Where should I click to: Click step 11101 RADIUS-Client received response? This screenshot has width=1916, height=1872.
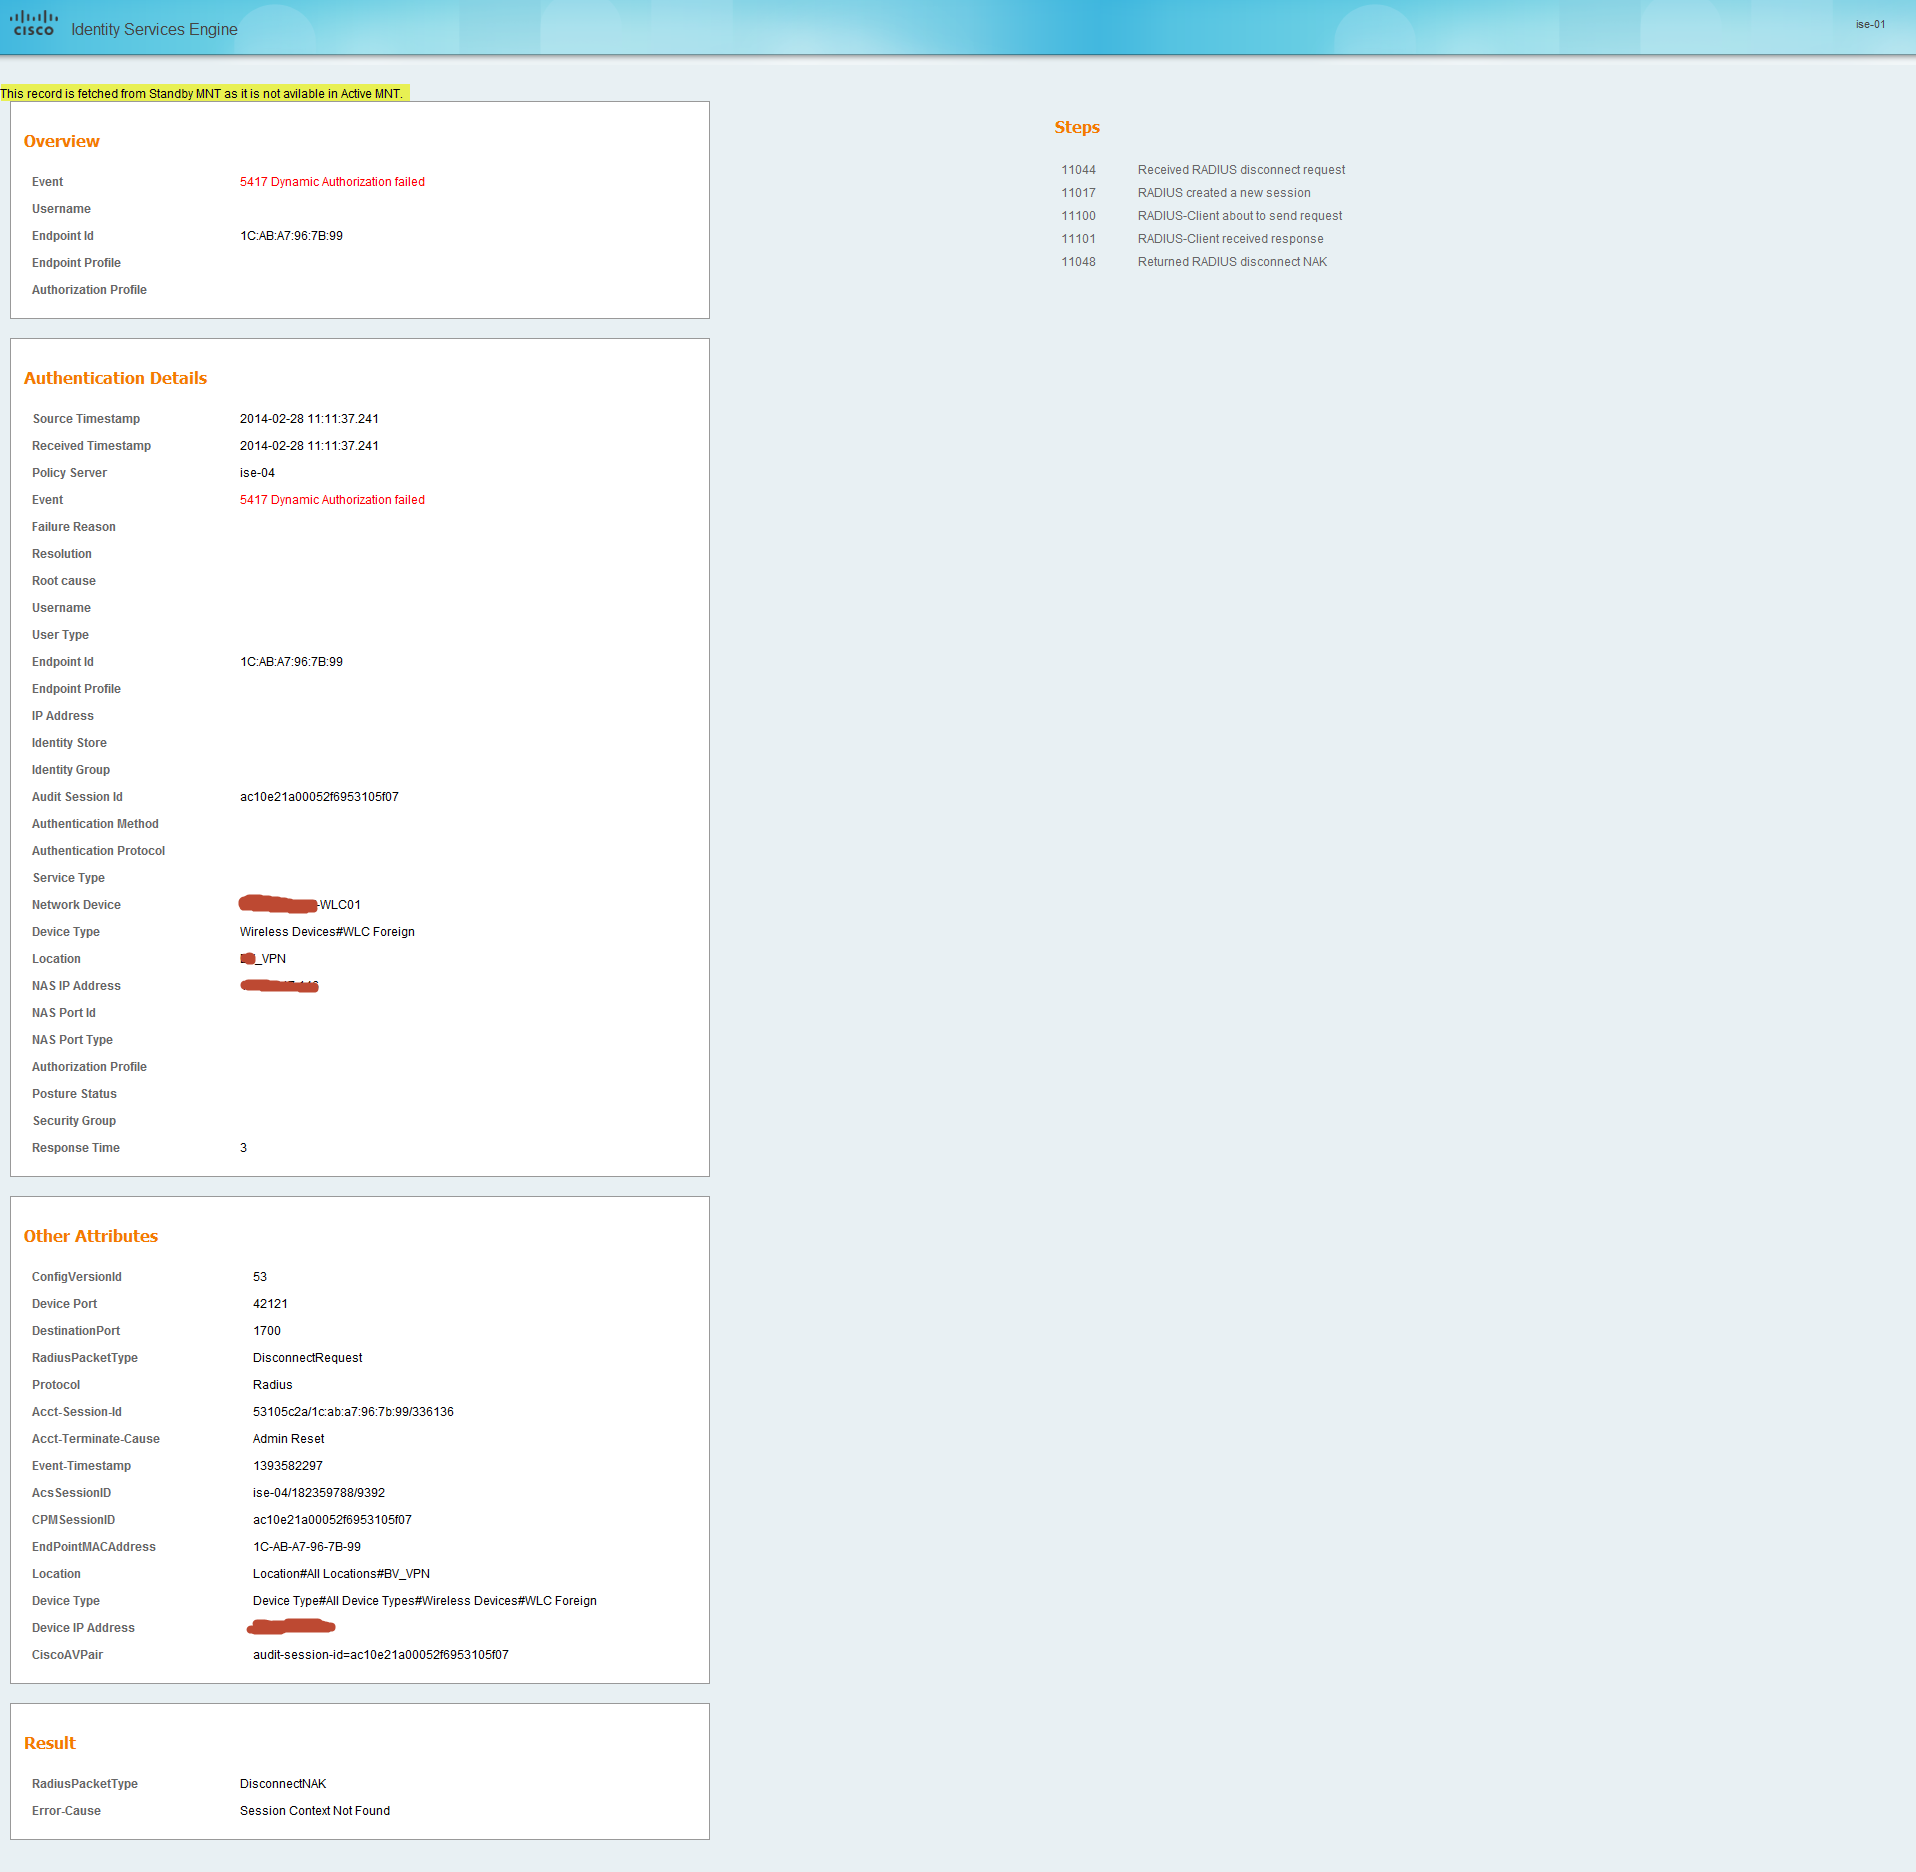point(1192,239)
